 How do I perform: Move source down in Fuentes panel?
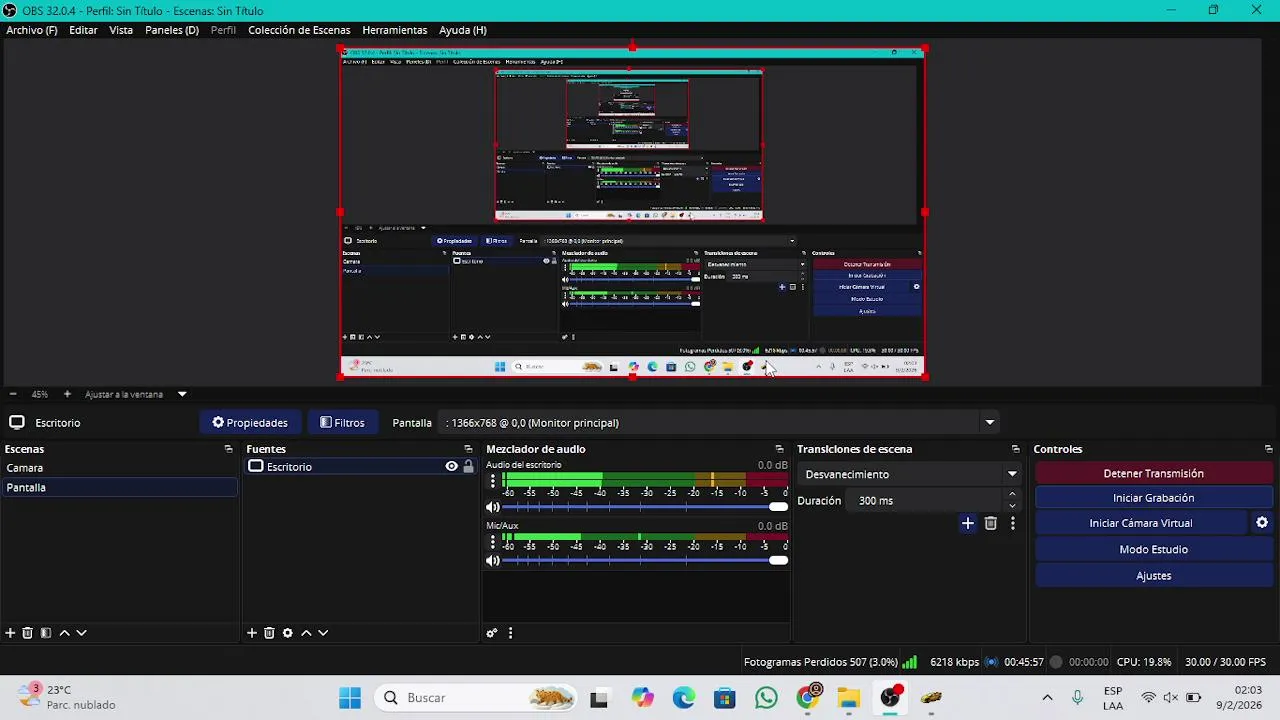coord(322,633)
